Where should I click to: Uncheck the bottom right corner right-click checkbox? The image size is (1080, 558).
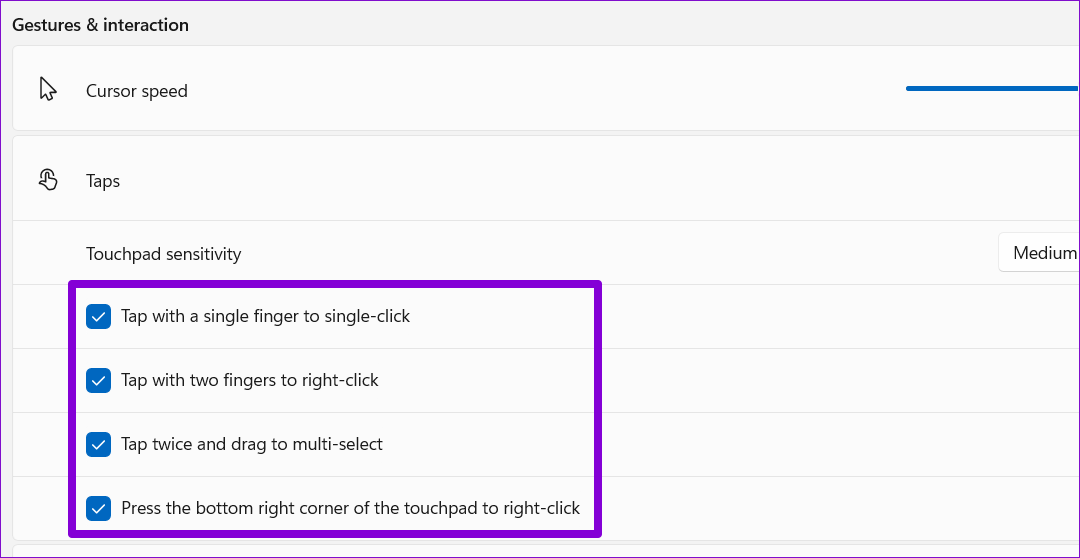pos(98,509)
